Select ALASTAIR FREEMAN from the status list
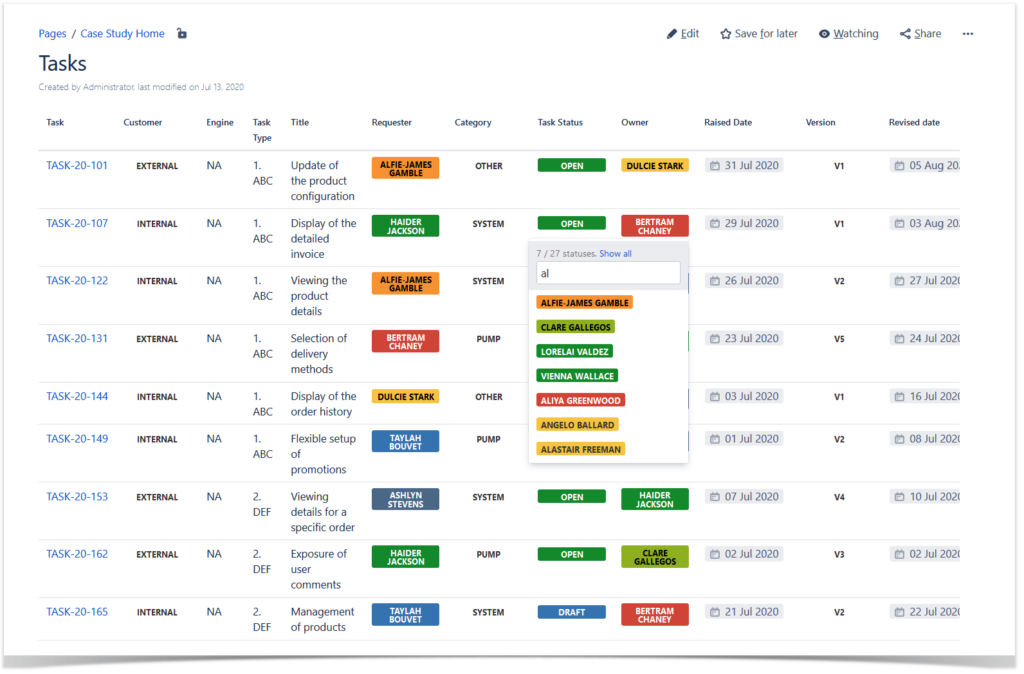The width and height of the screenshot is (1024, 674). coord(580,449)
